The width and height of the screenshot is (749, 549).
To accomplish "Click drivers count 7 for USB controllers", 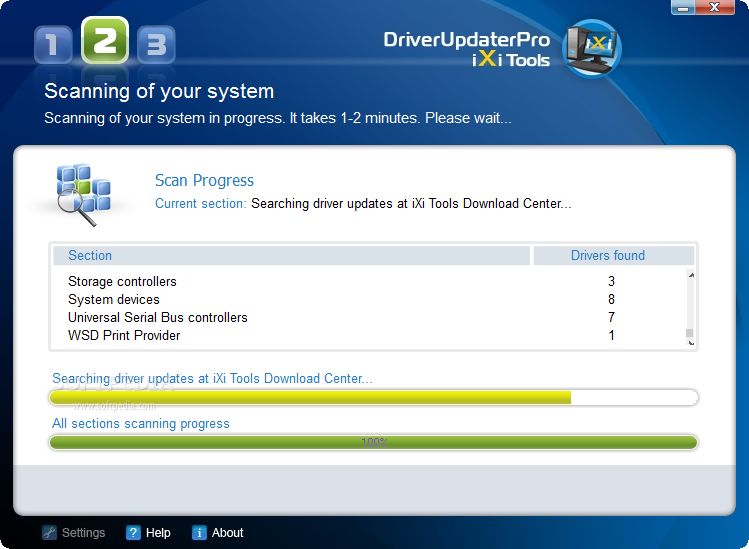I will (x=611, y=317).
